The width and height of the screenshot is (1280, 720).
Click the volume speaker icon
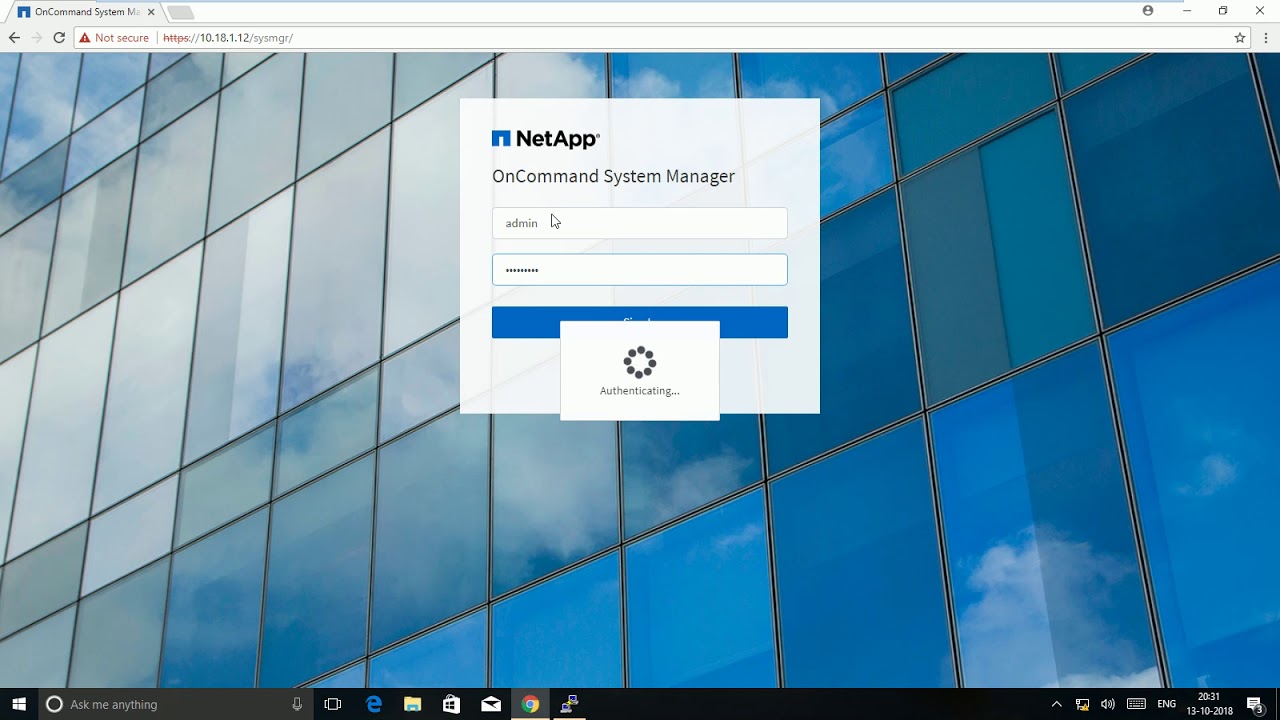1108,704
